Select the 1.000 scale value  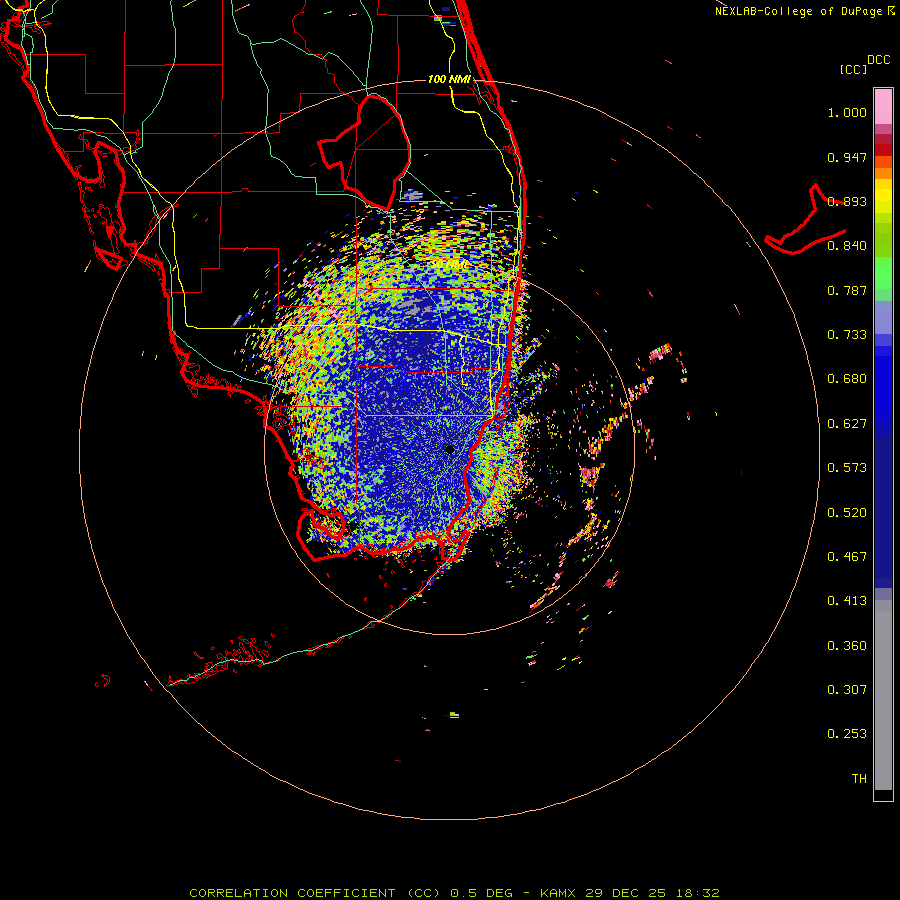(847, 112)
